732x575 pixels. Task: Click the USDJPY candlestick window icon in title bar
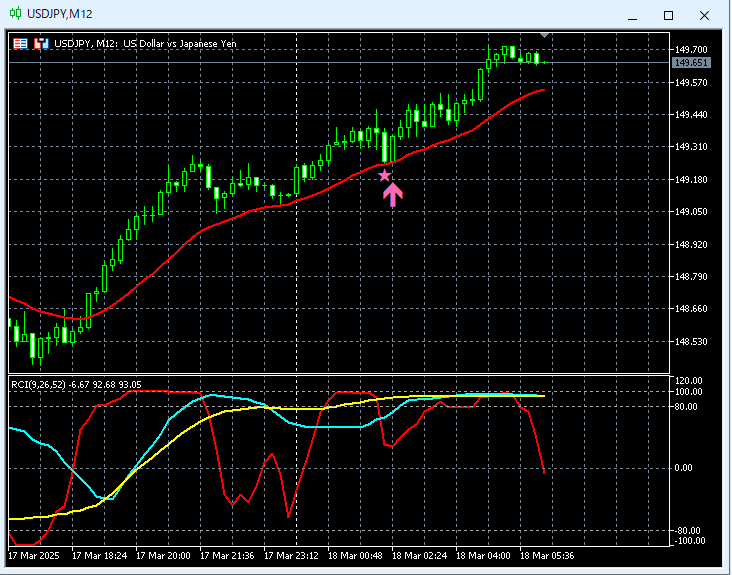[15, 14]
